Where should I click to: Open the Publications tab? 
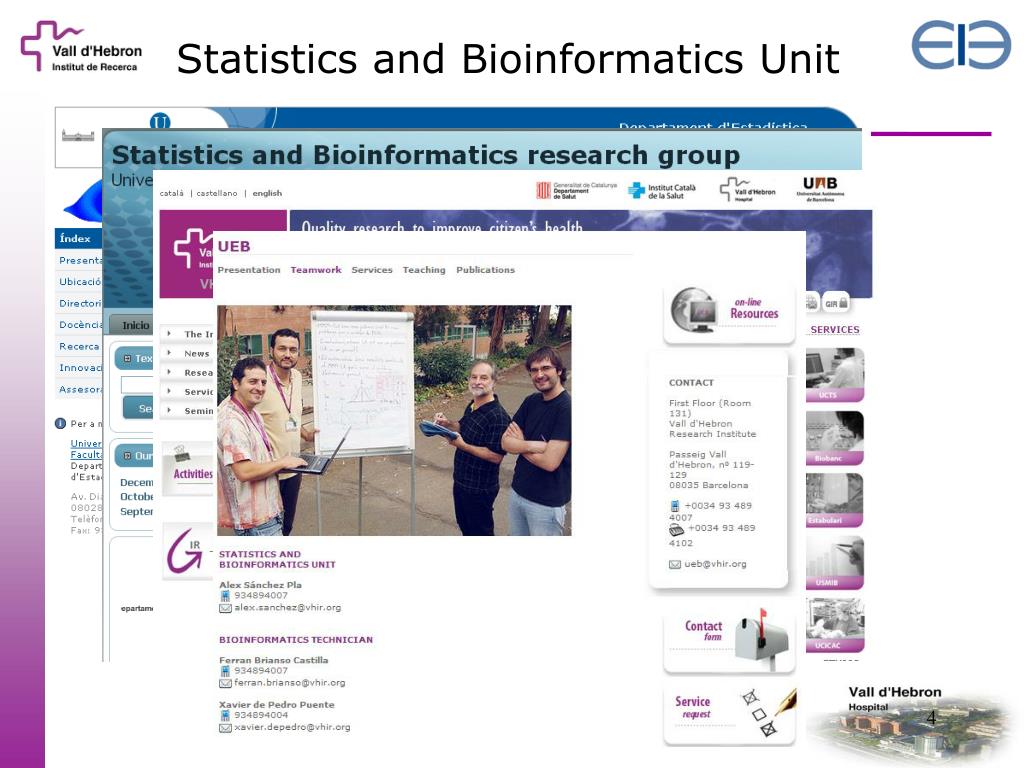[485, 270]
